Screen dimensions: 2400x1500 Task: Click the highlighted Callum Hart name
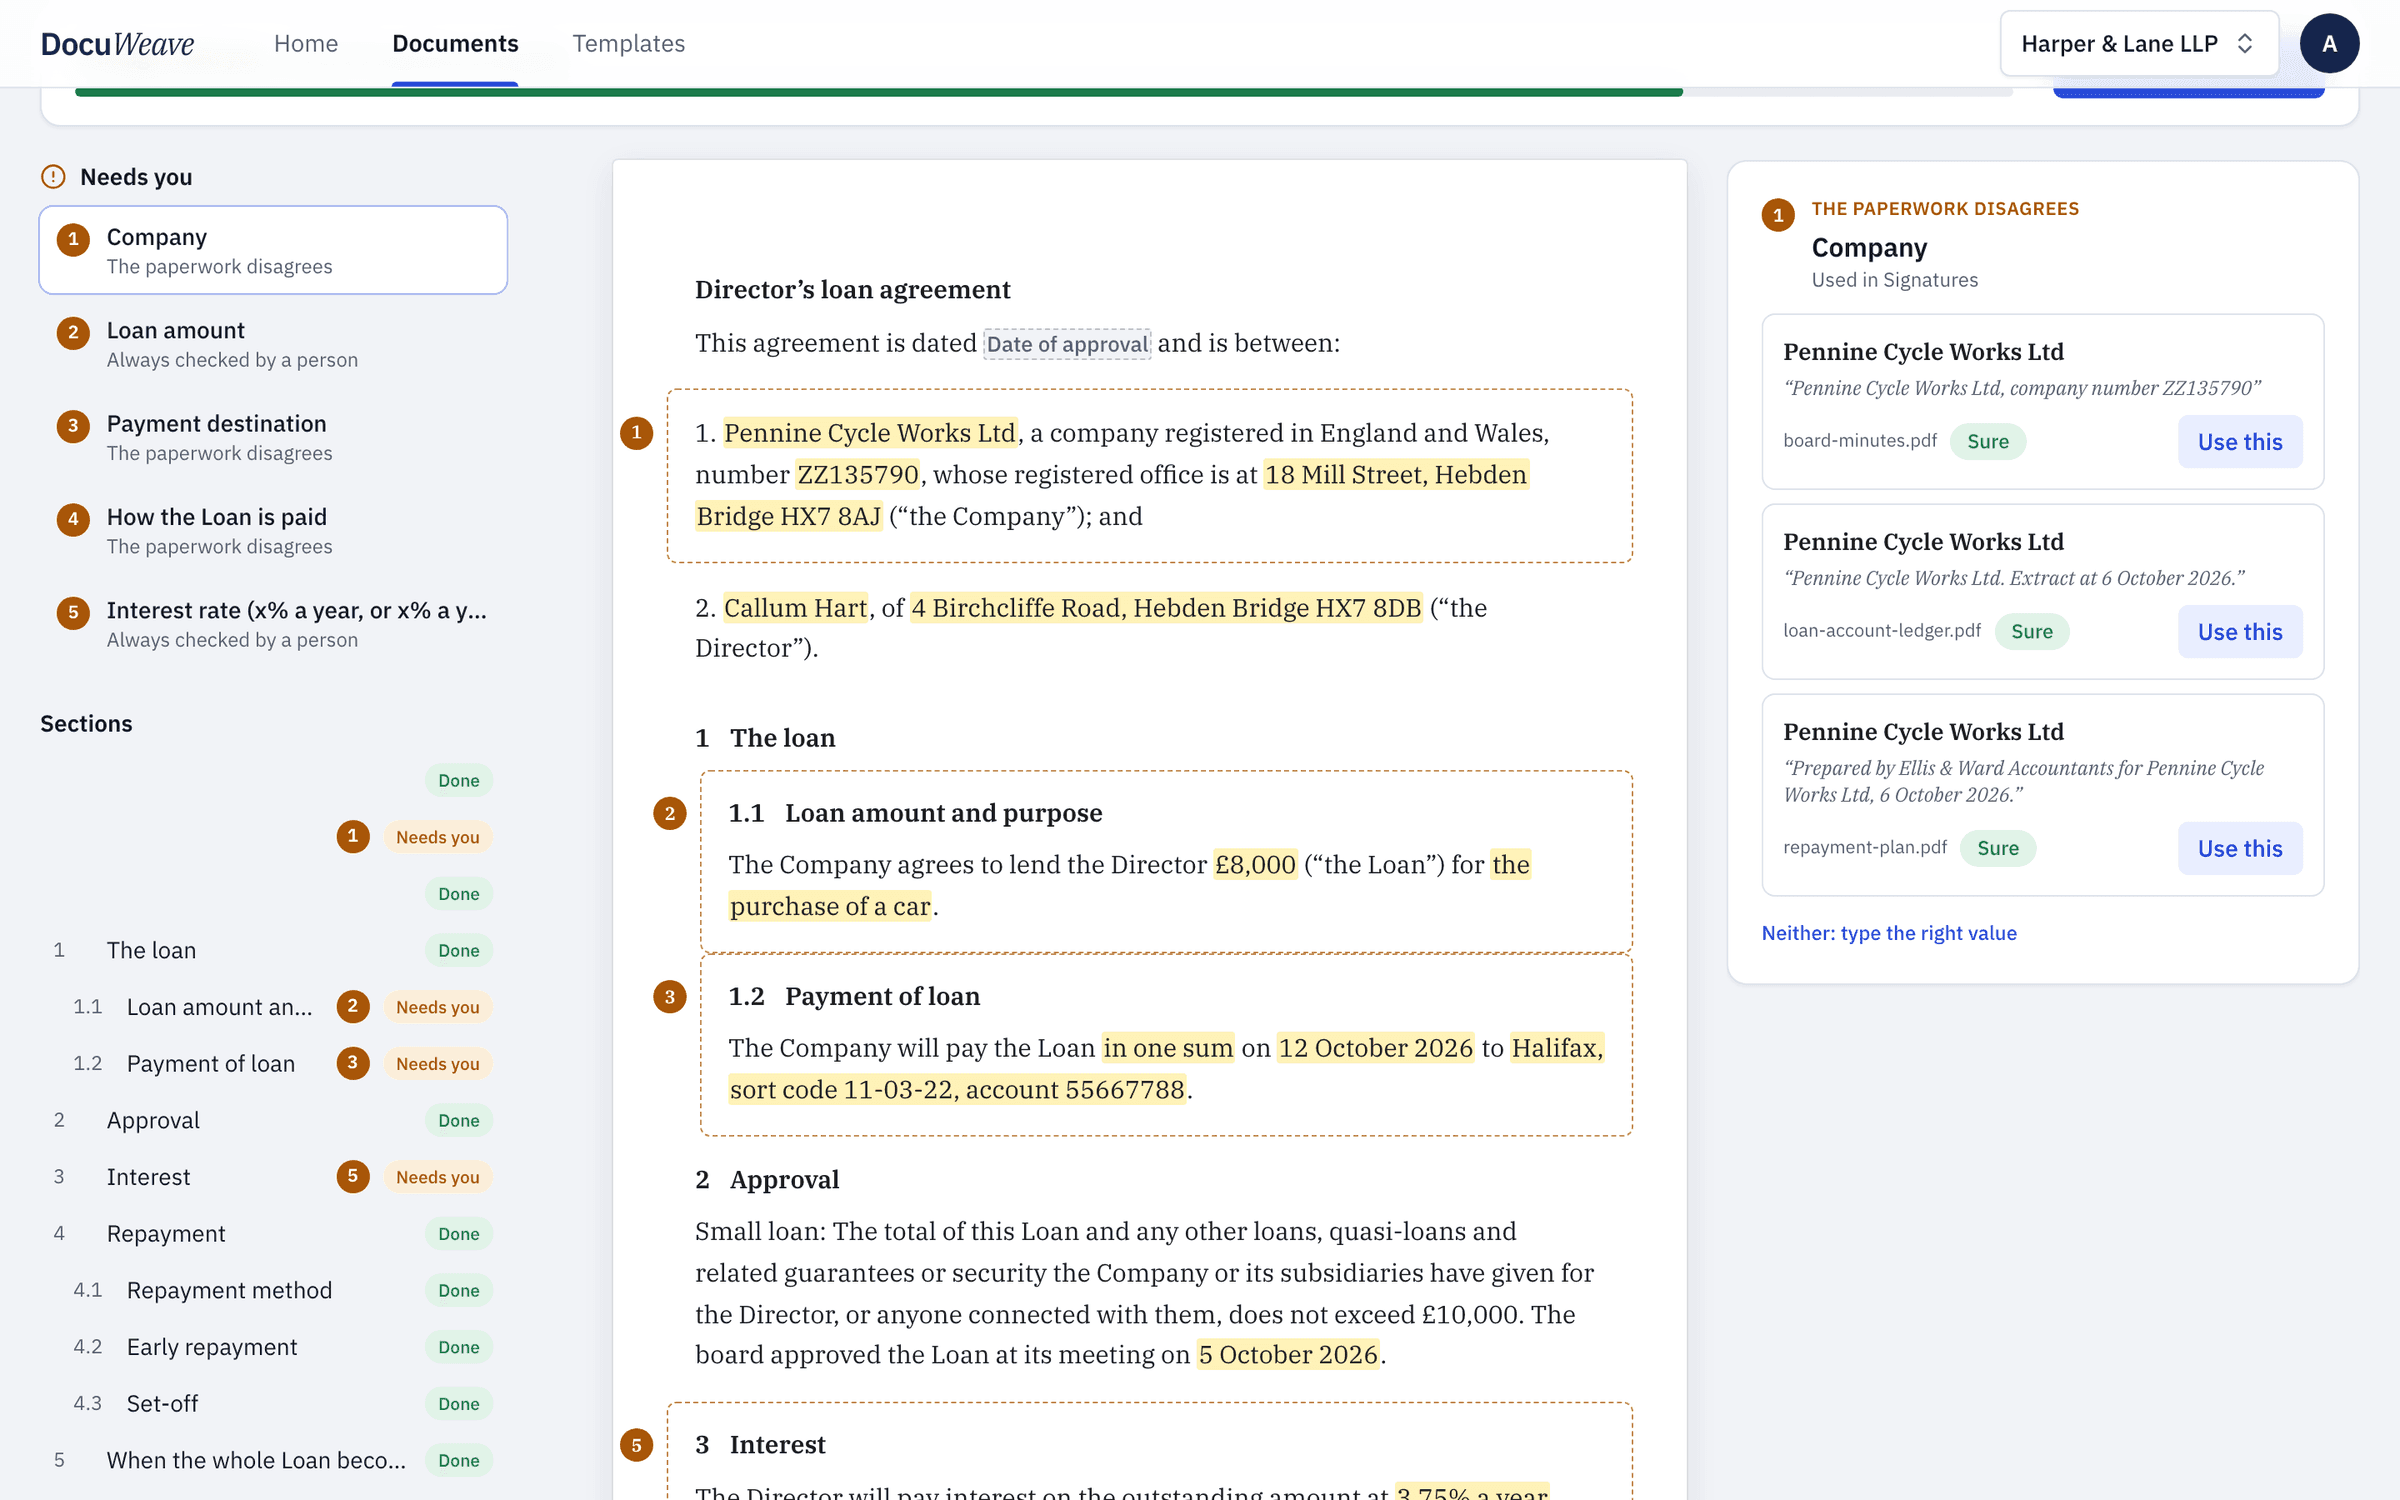(795, 607)
